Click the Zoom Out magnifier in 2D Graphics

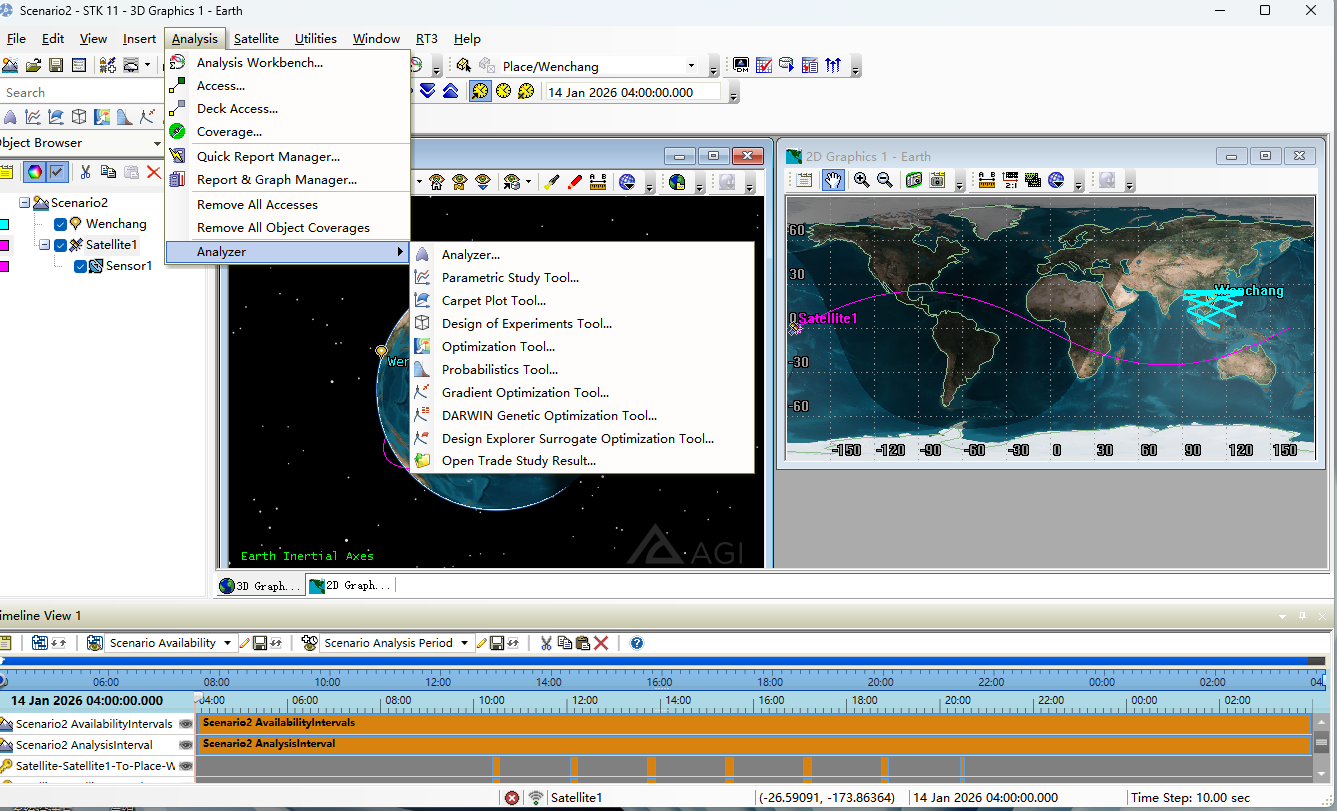click(x=884, y=180)
